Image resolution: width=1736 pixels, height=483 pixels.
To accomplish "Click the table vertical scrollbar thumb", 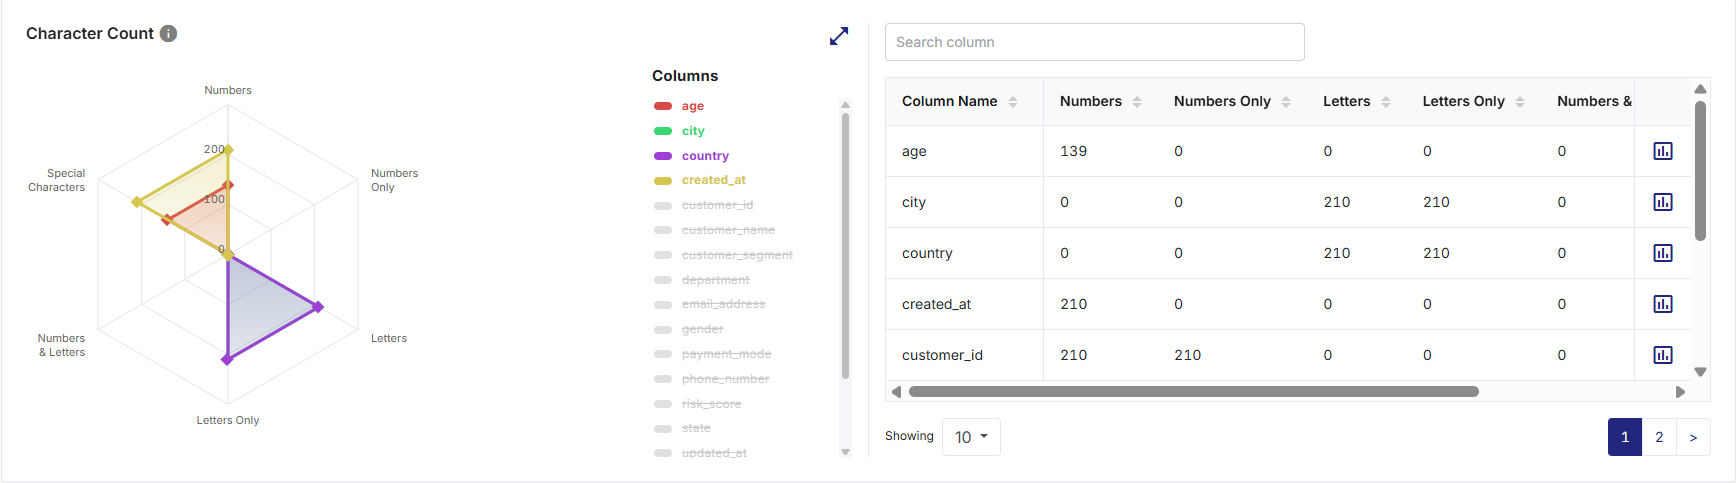I will [x=1700, y=170].
